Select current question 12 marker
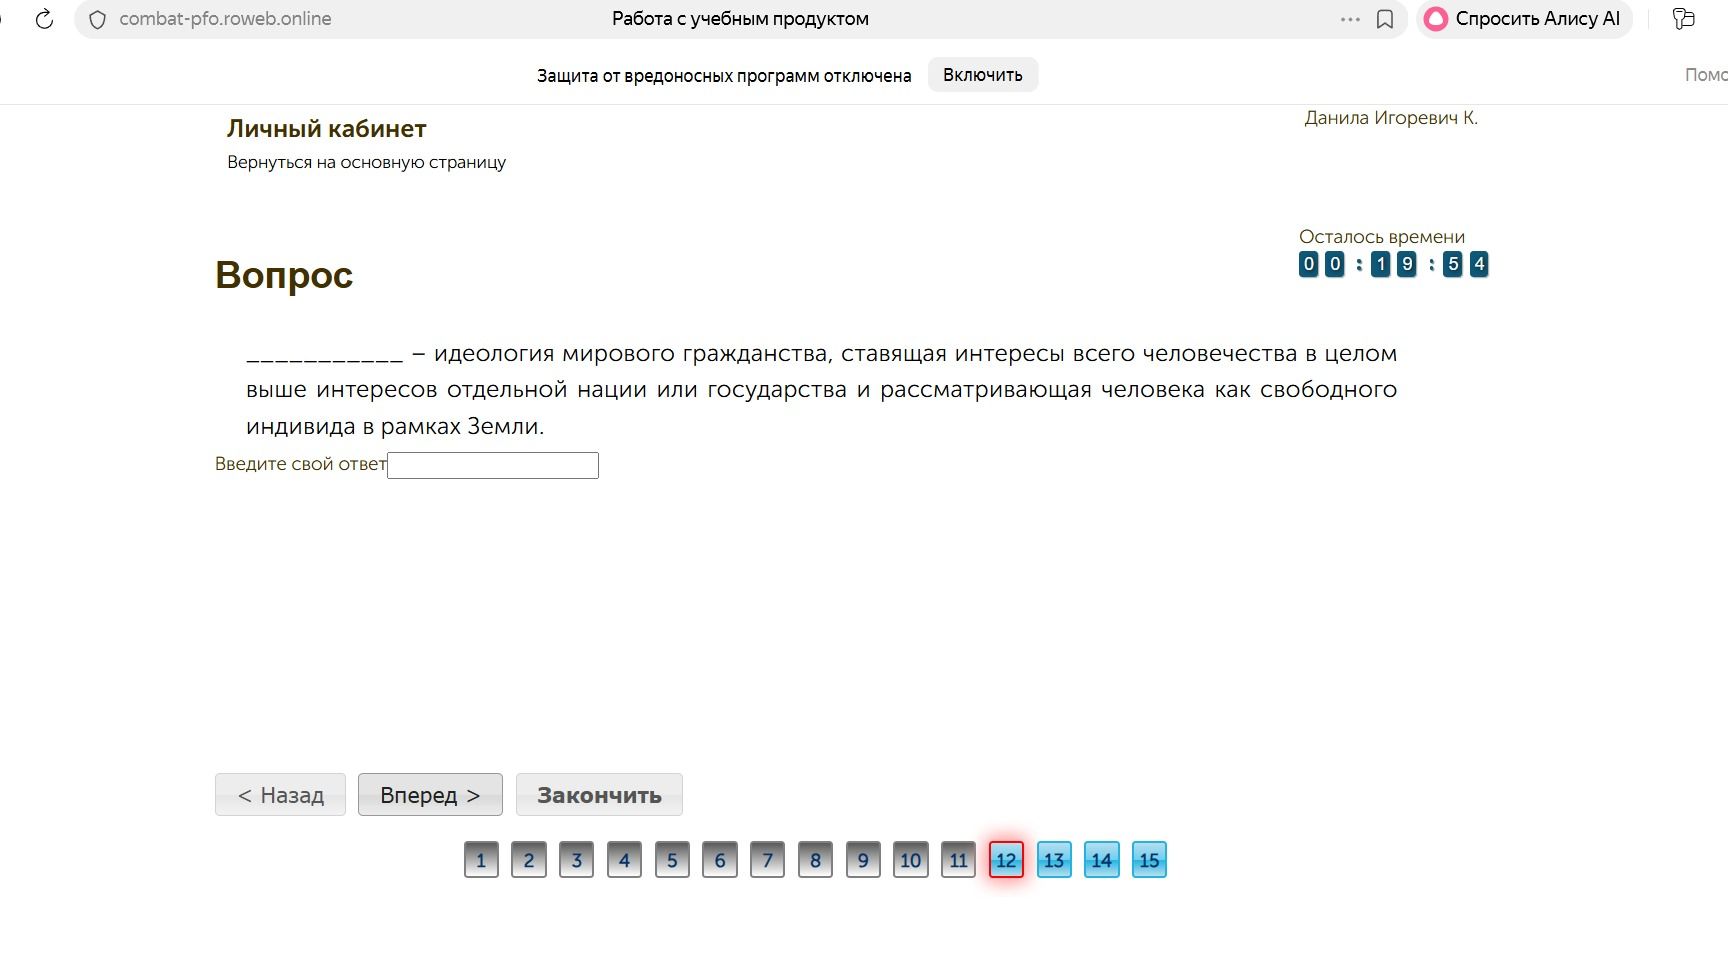This screenshot has width=1728, height=972. point(1006,860)
